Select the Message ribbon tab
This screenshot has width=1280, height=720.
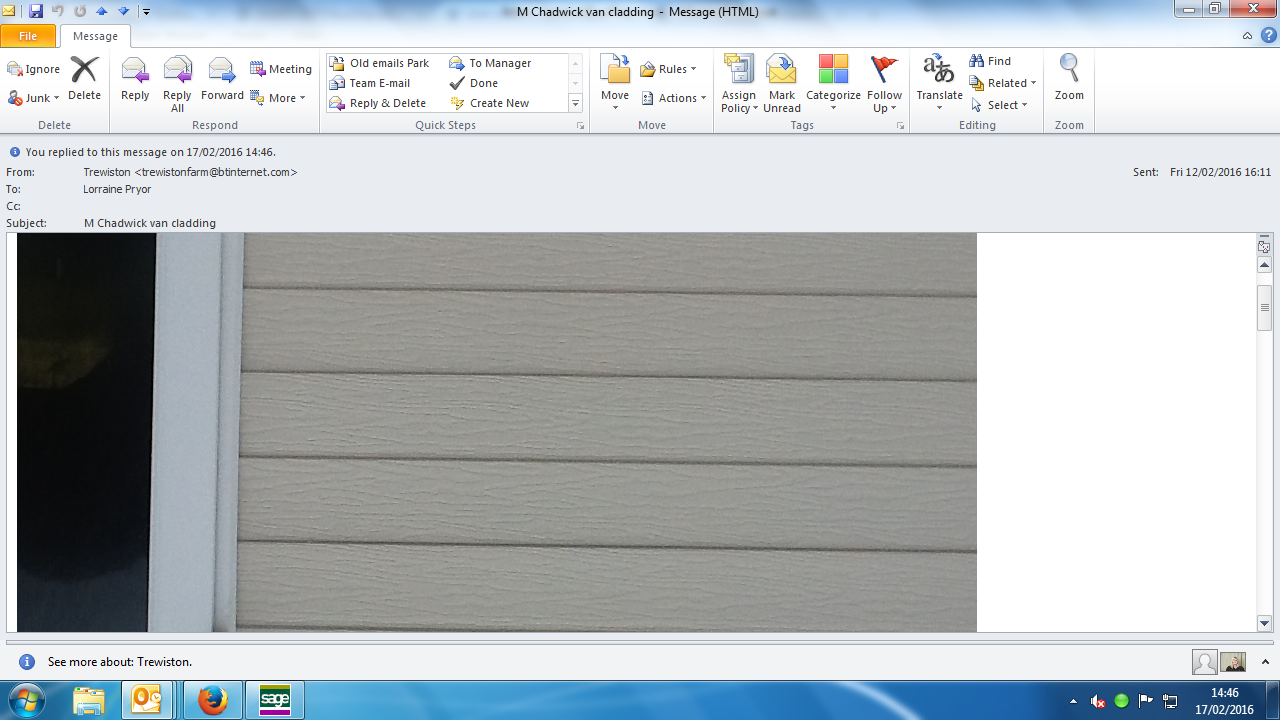pyautogui.click(x=95, y=36)
